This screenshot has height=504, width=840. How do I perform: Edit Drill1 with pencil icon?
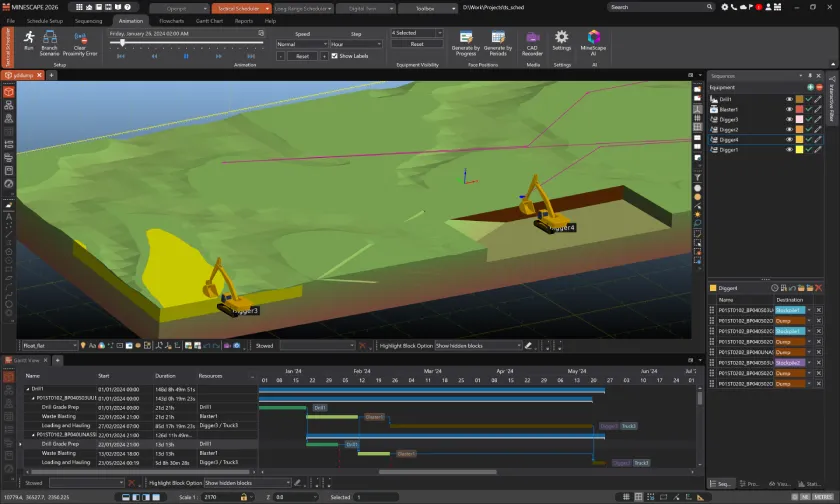818,99
